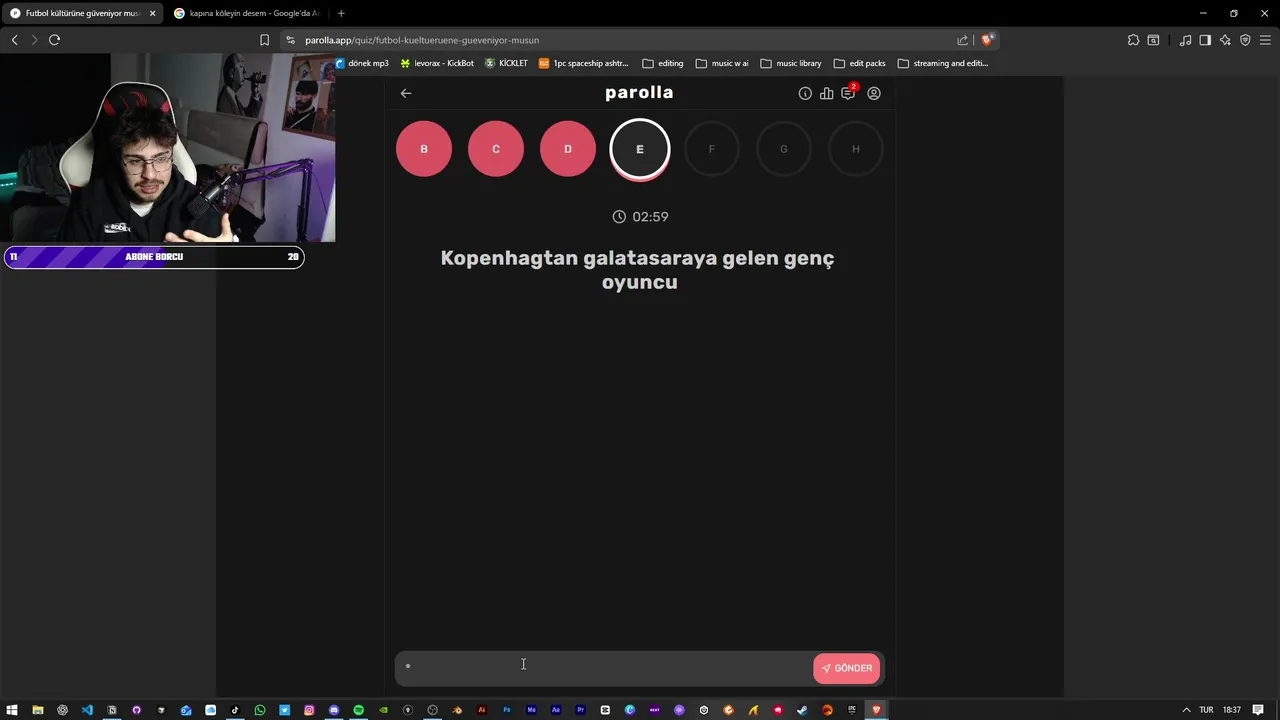This screenshot has width=1280, height=720.
Task: Close the Futbol kültürüne güveniyor tab
Action: (x=153, y=13)
